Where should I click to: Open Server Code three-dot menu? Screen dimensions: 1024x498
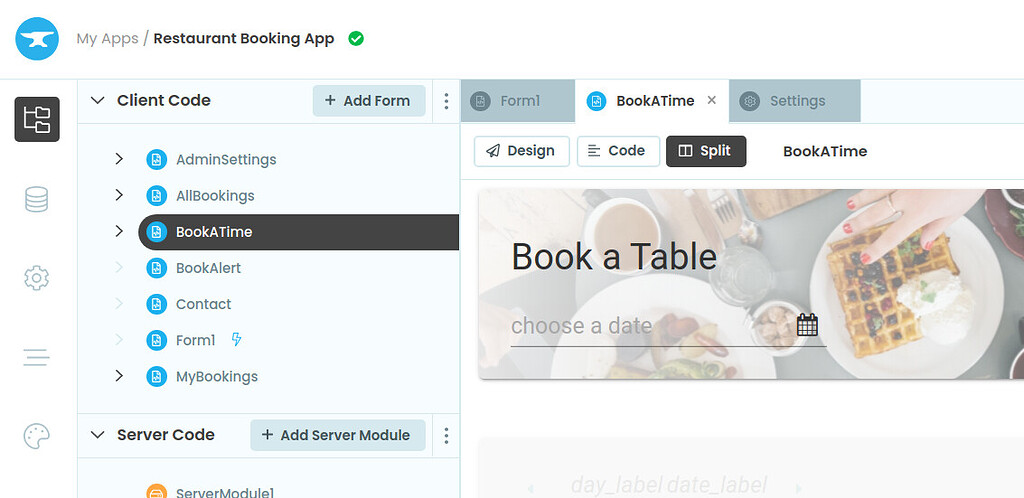coord(446,435)
